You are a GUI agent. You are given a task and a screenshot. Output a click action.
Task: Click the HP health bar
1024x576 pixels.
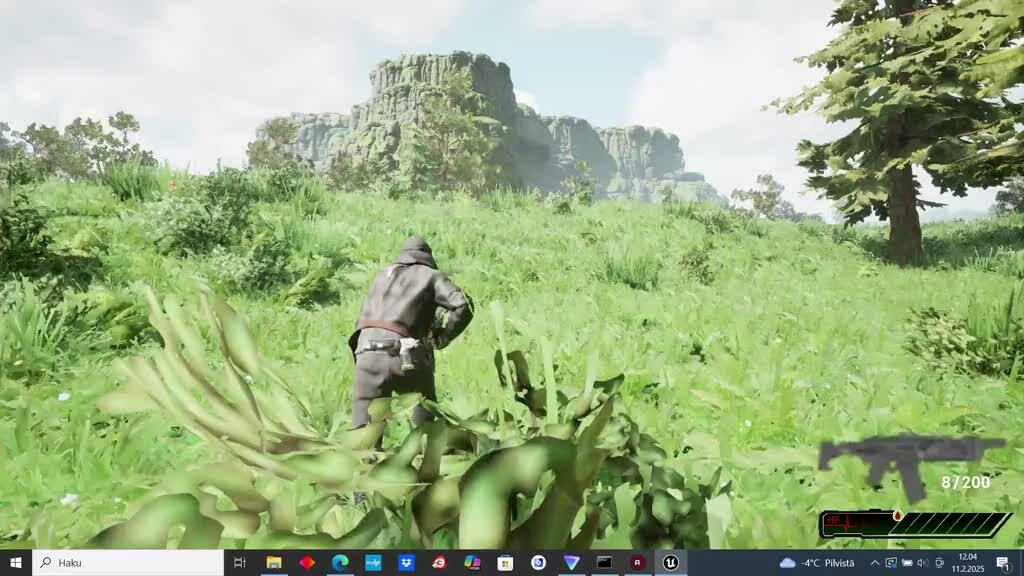pos(914,524)
